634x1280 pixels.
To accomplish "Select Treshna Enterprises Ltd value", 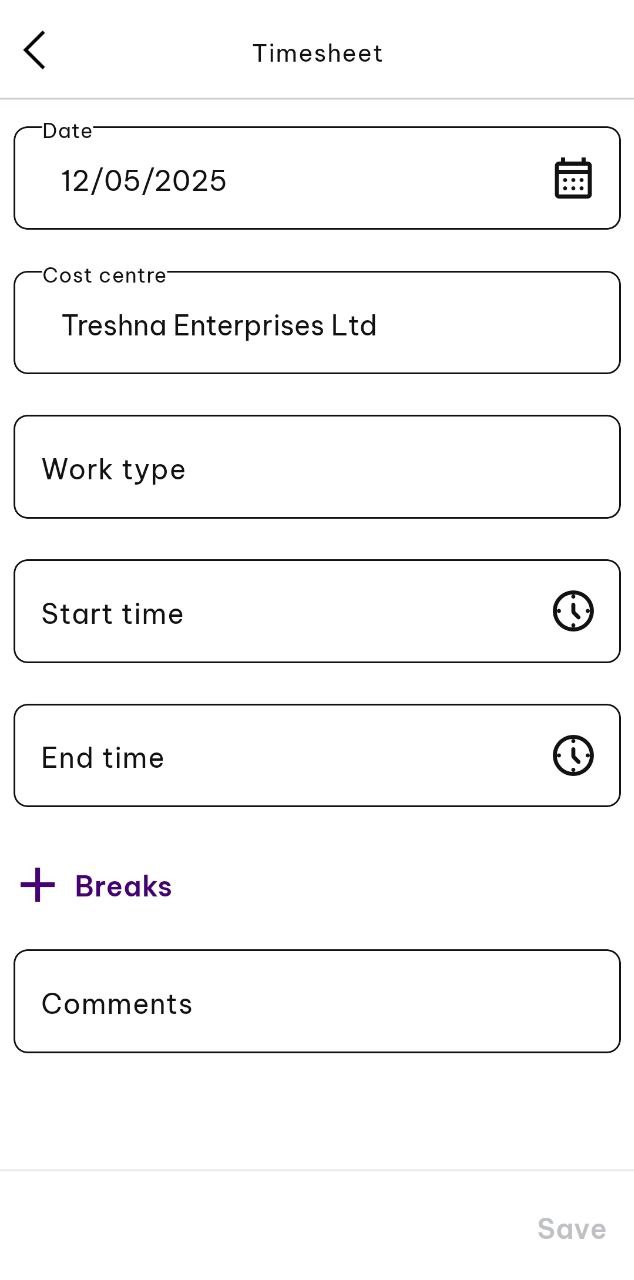I will (219, 326).
